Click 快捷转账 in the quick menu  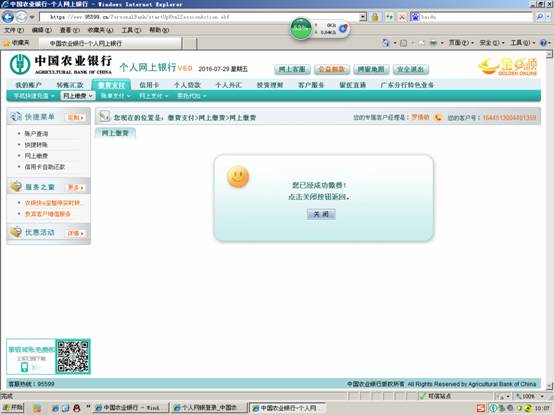pyautogui.click(x=36, y=145)
